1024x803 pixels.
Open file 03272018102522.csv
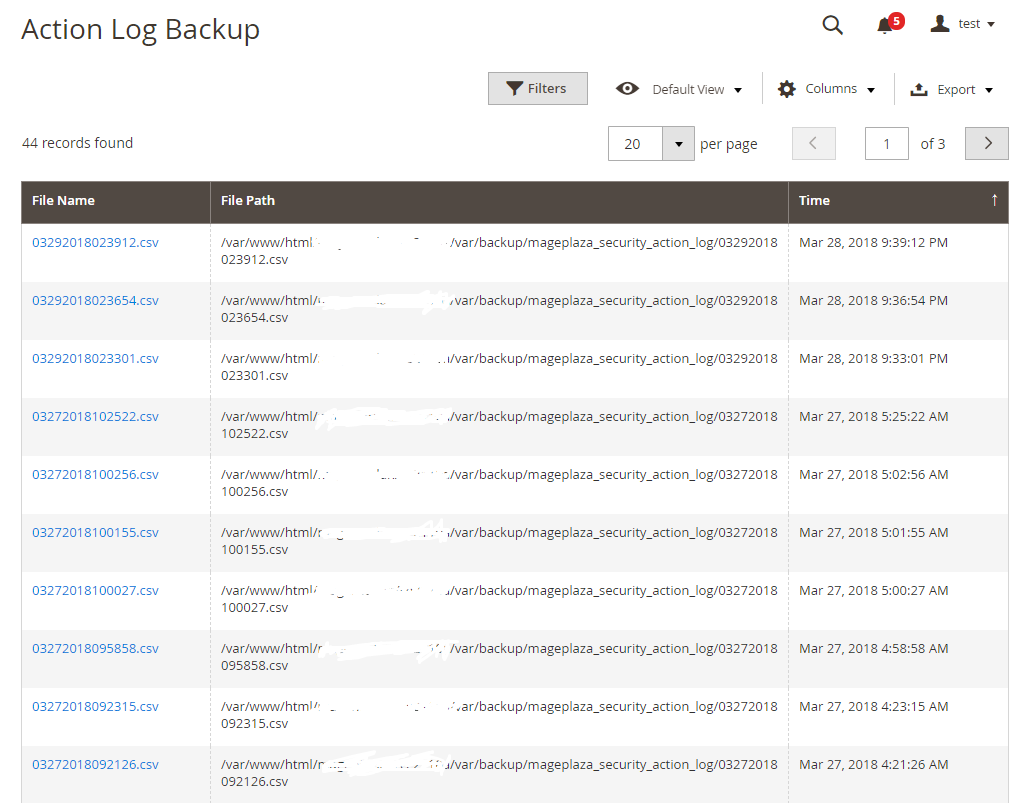click(95, 416)
